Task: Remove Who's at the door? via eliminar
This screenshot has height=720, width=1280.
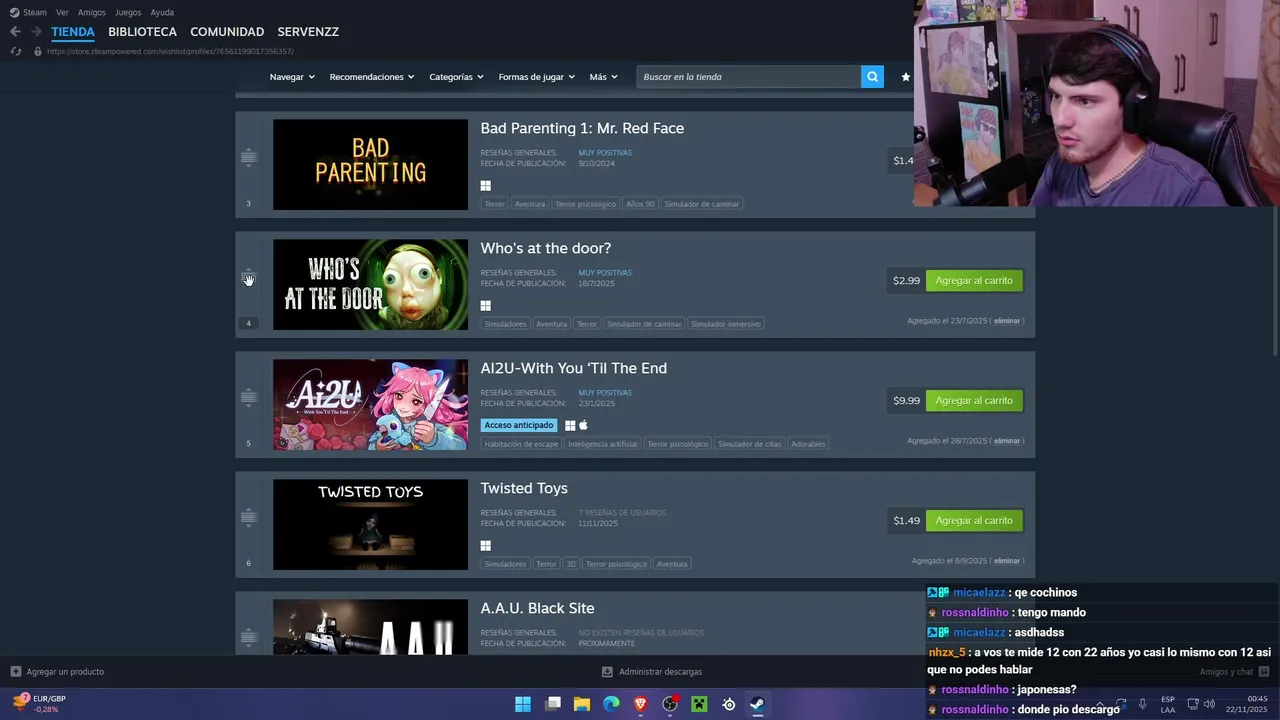Action: (x=1007, y=321)
